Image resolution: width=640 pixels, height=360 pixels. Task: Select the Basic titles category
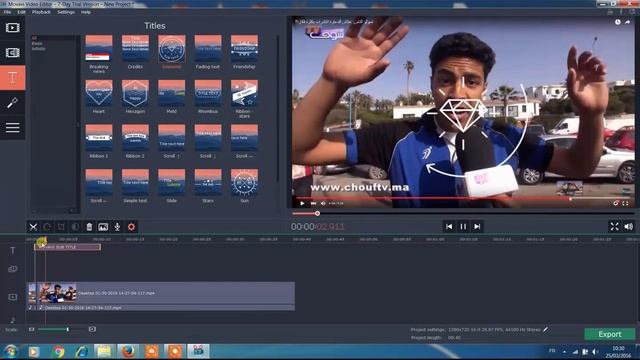pos(37,43)
